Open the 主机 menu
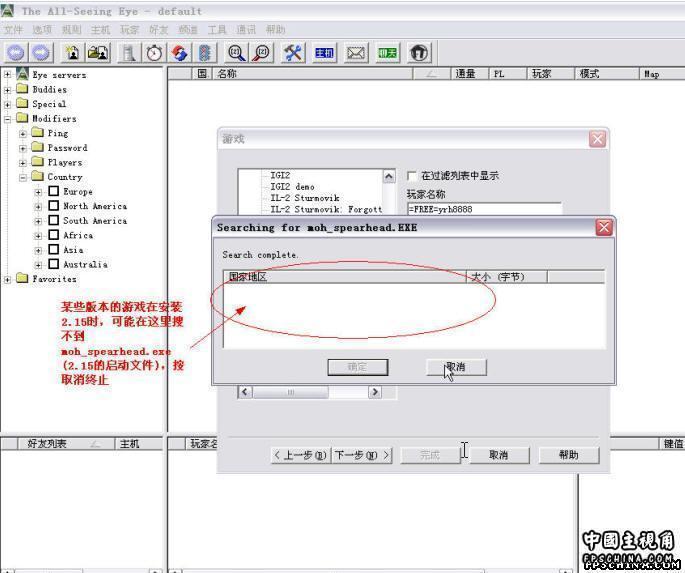 tap(100, 30)
